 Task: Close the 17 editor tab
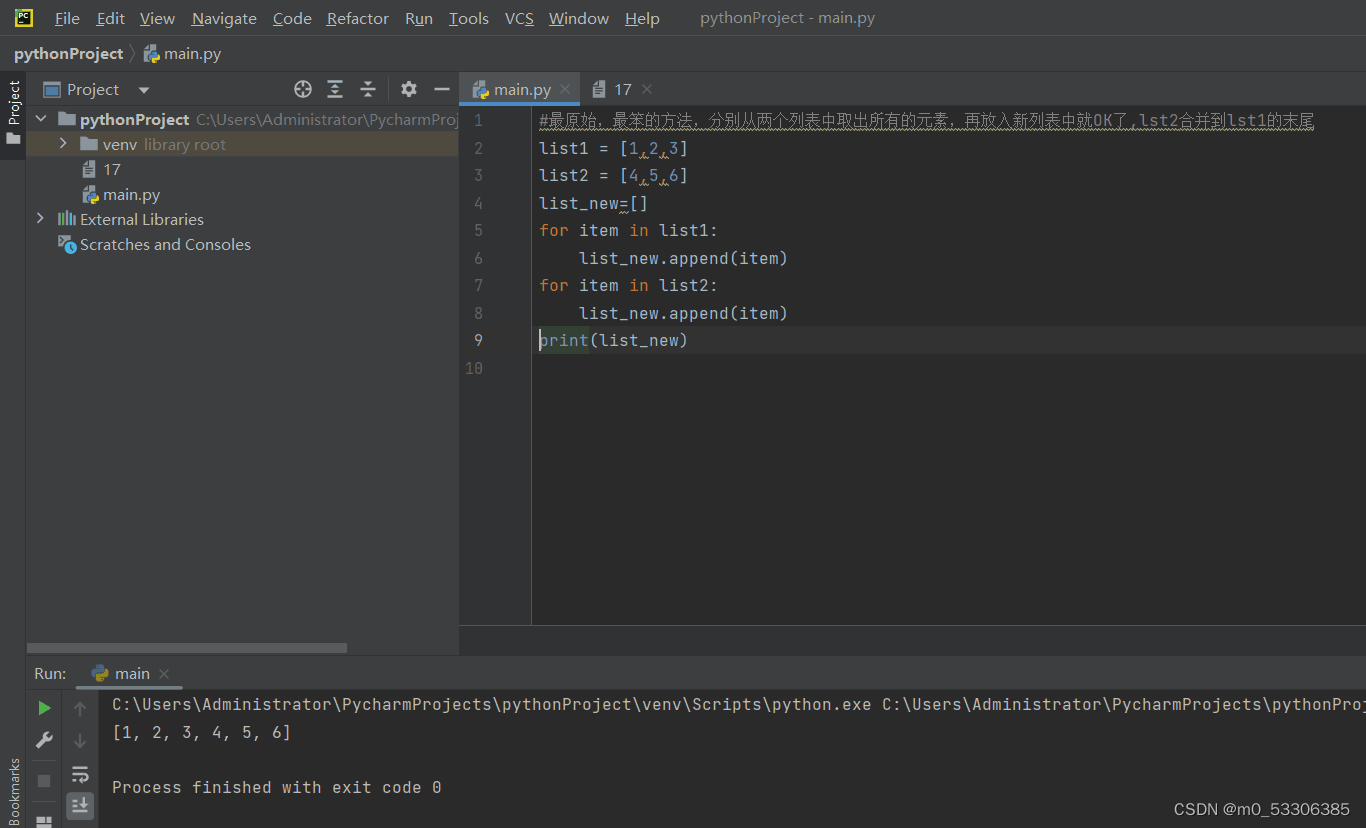(647, 89)
